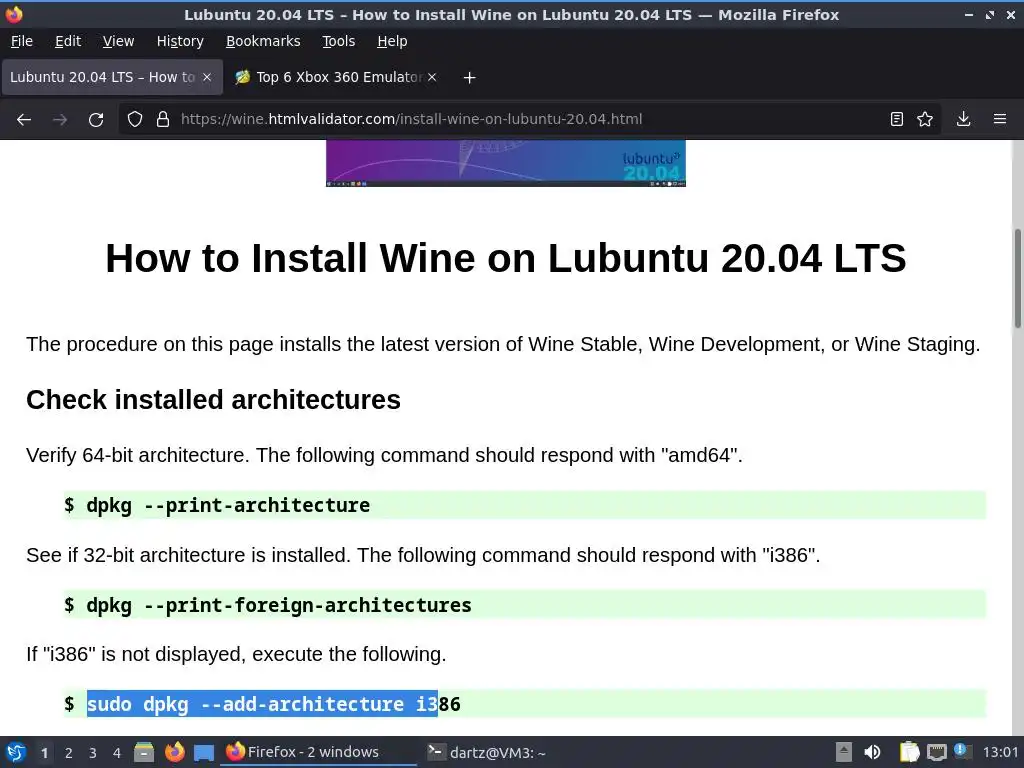Switch to dartz@VM3 terminal taskbar button
The height and width of the screenshot is (768, 1024).
(487, 752)
